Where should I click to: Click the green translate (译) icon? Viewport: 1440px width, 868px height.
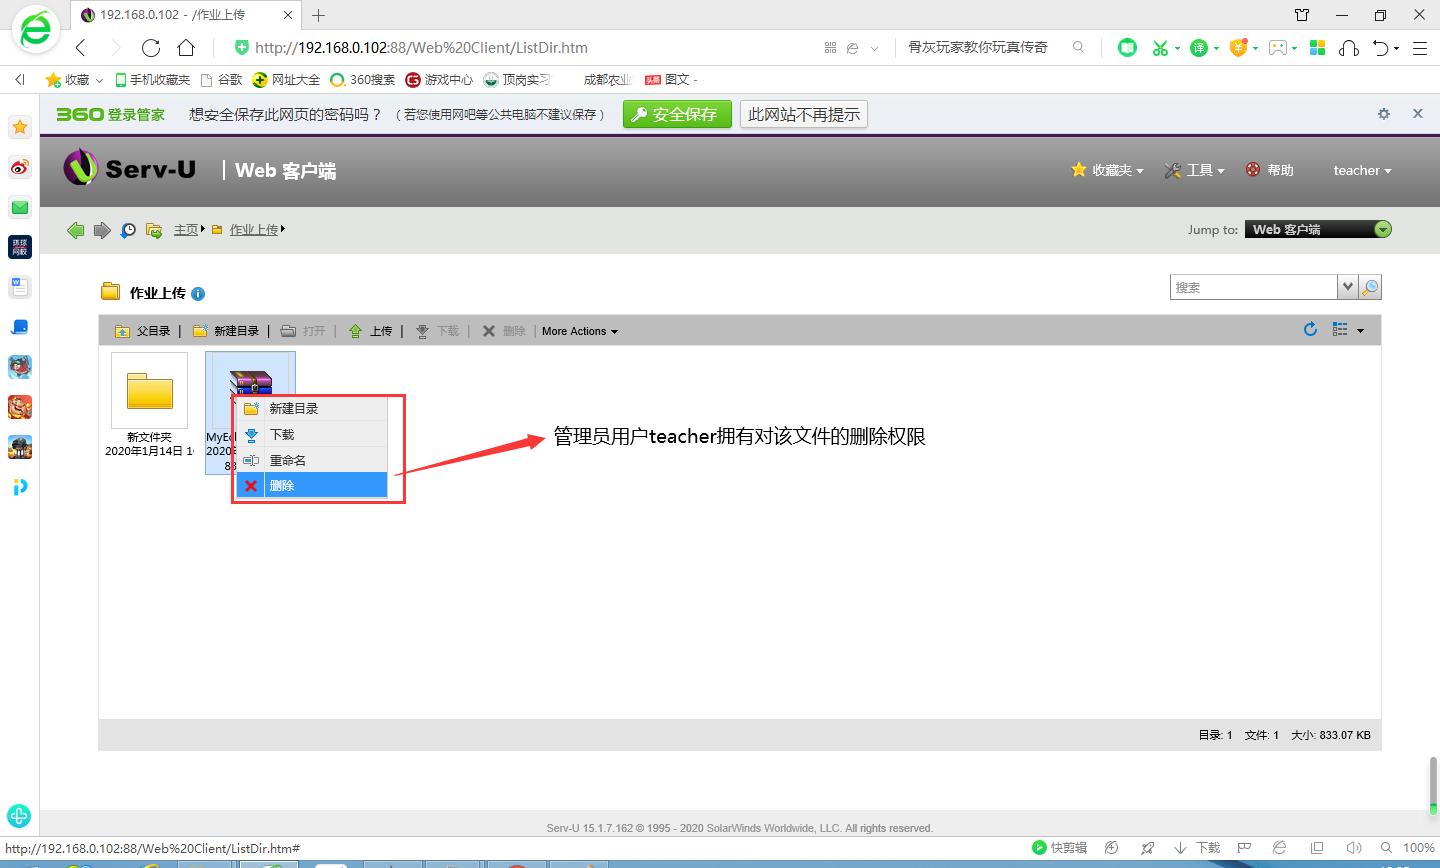click(x=1199, y=47)
